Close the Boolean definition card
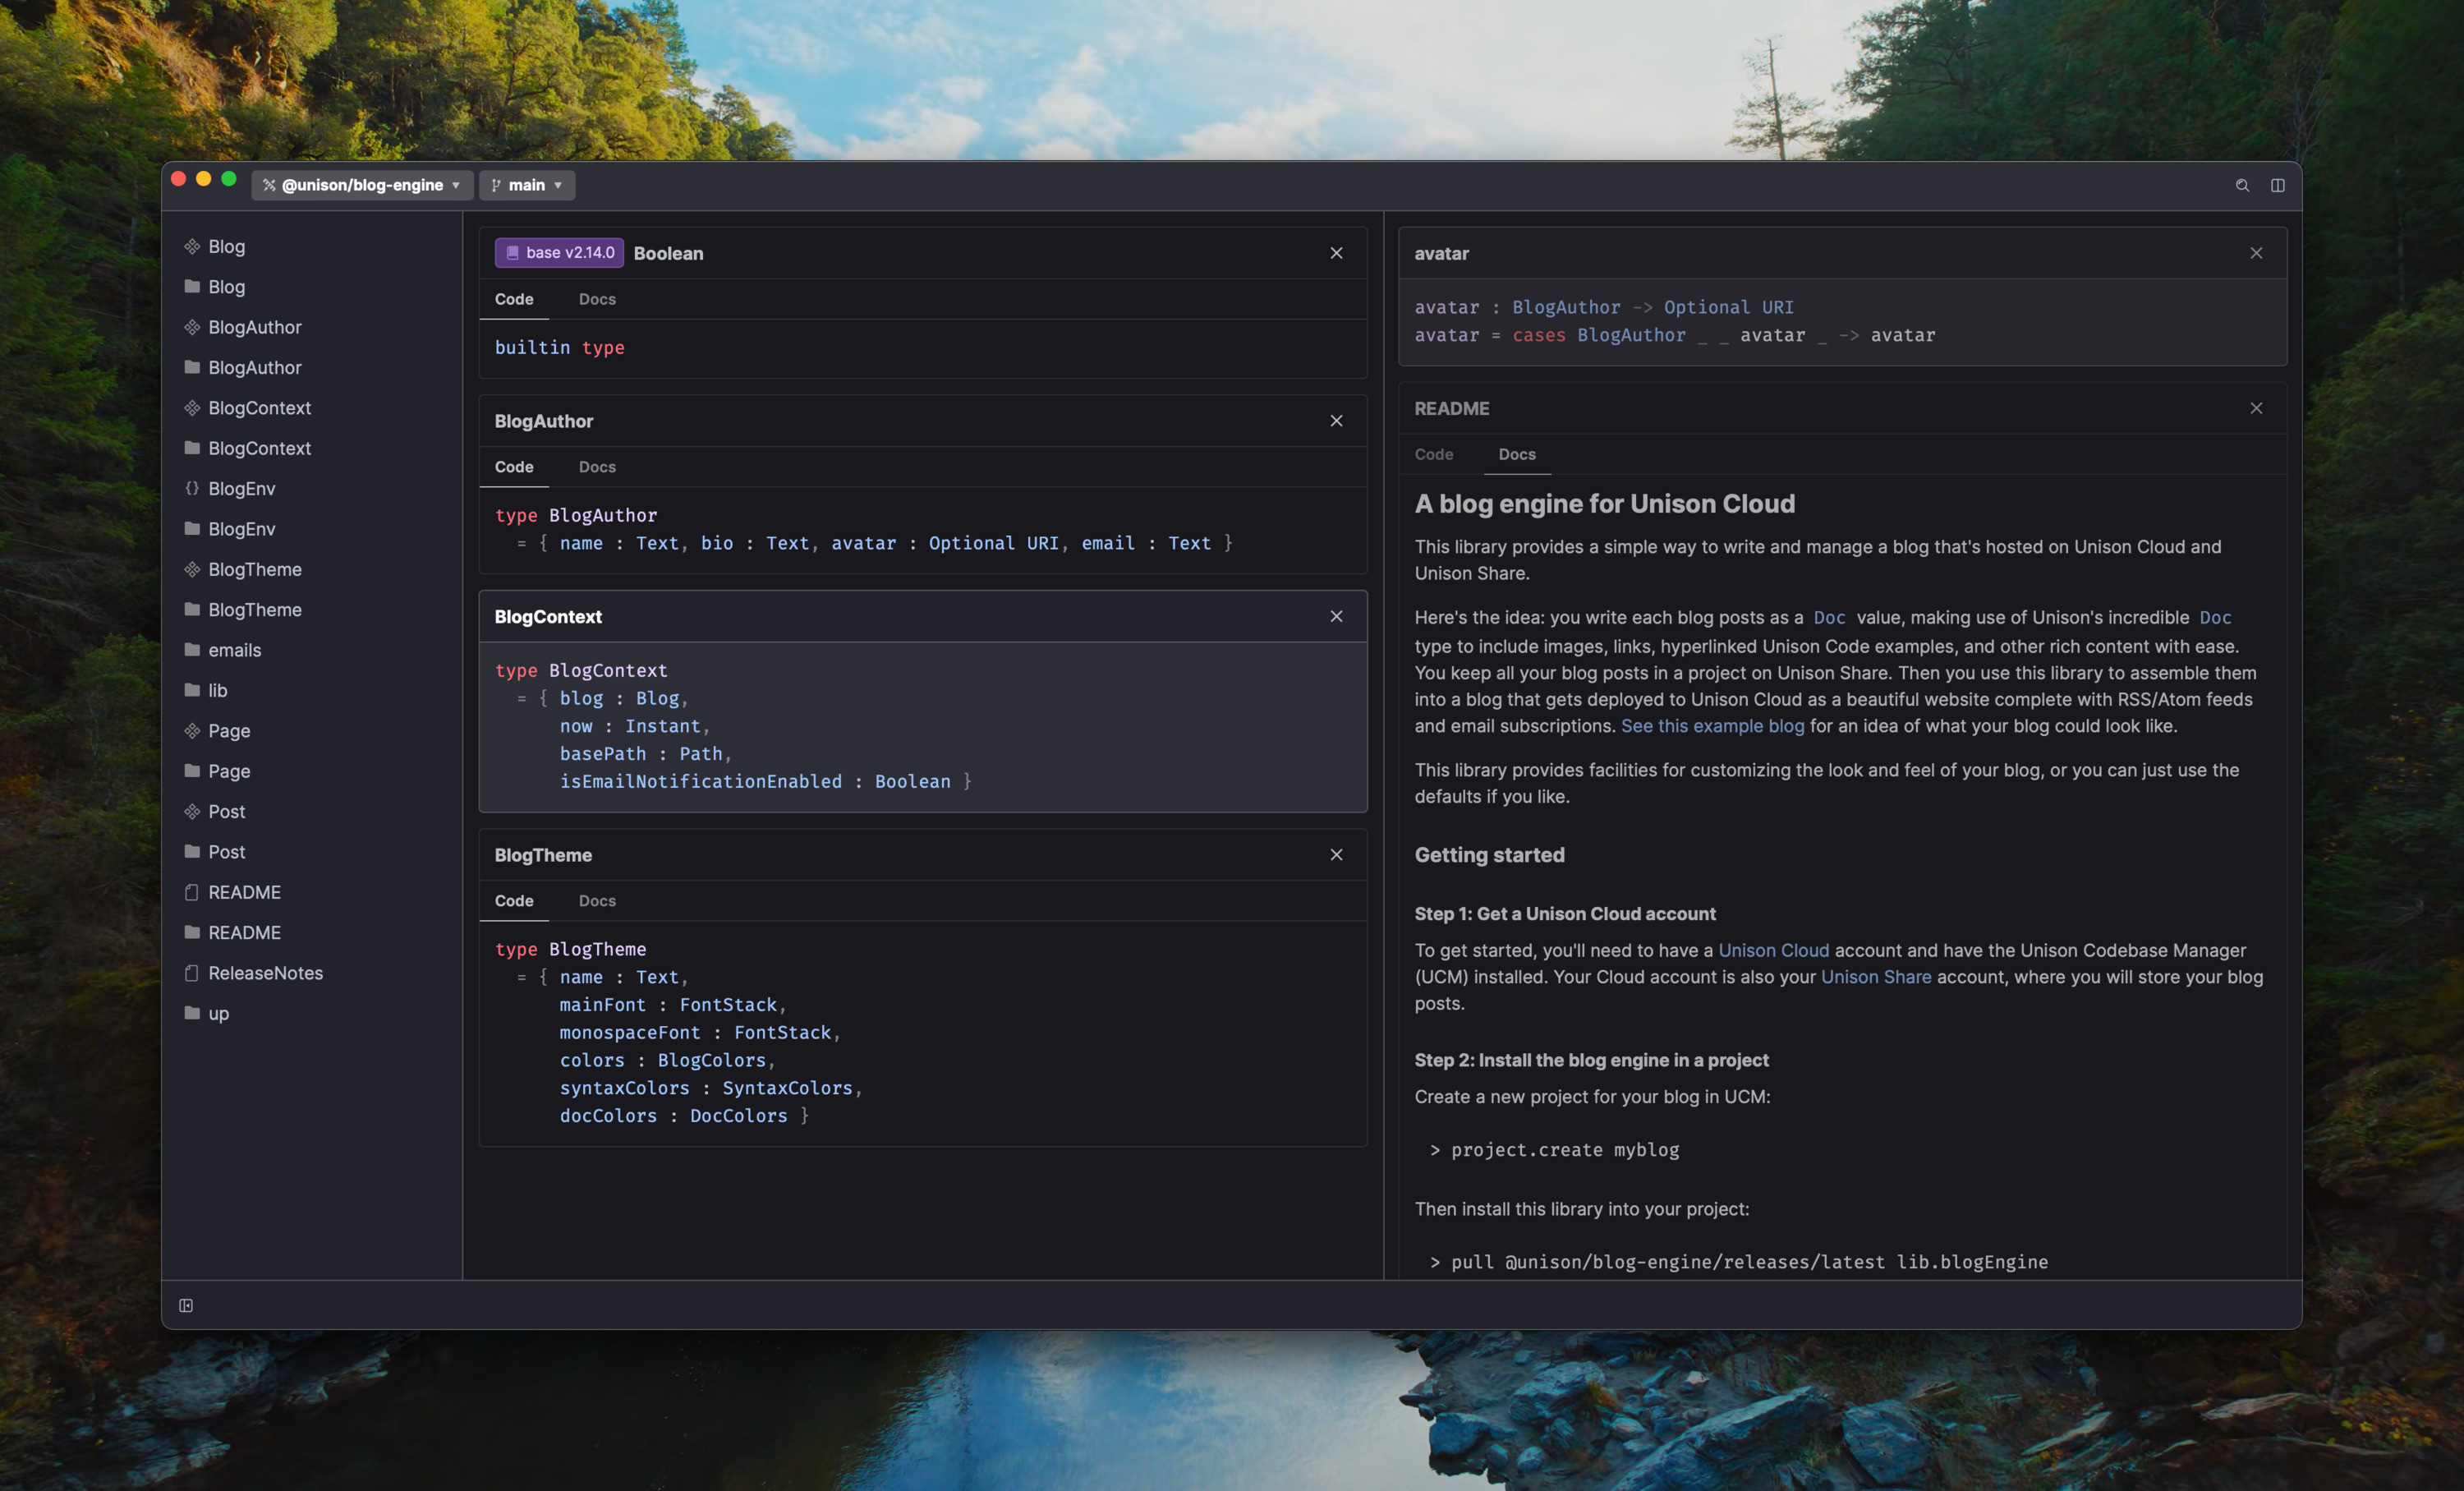This screenshot has height=1491, width=2464. point(1336,253)
